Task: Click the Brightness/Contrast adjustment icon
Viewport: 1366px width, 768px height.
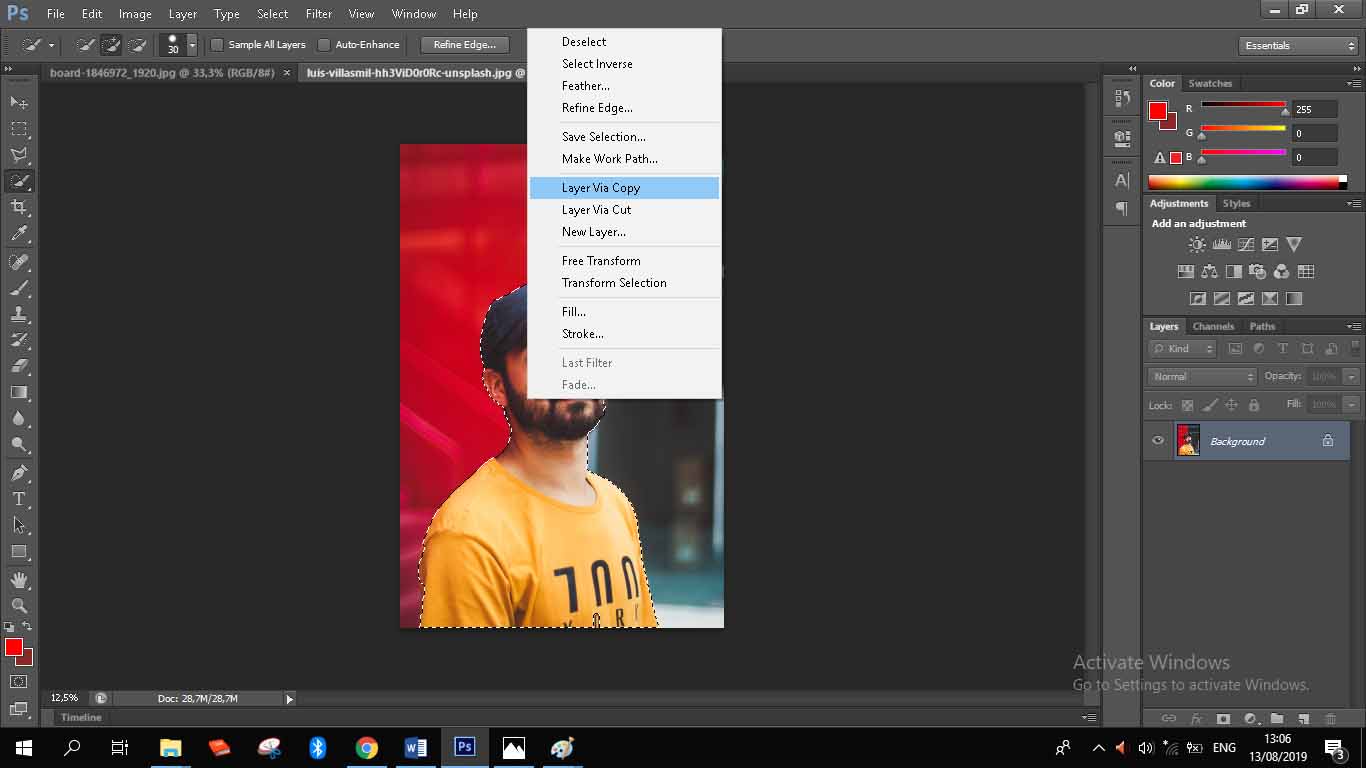Action: (1197, 245)
